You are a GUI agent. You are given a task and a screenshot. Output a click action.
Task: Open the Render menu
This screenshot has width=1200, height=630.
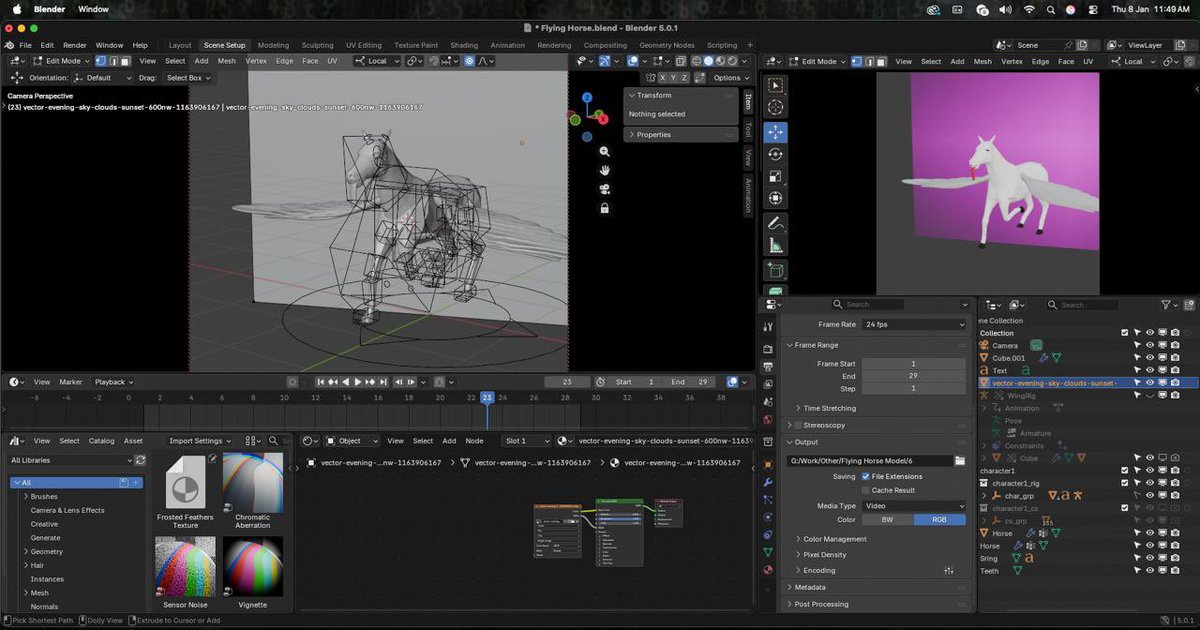click(75, 45)
